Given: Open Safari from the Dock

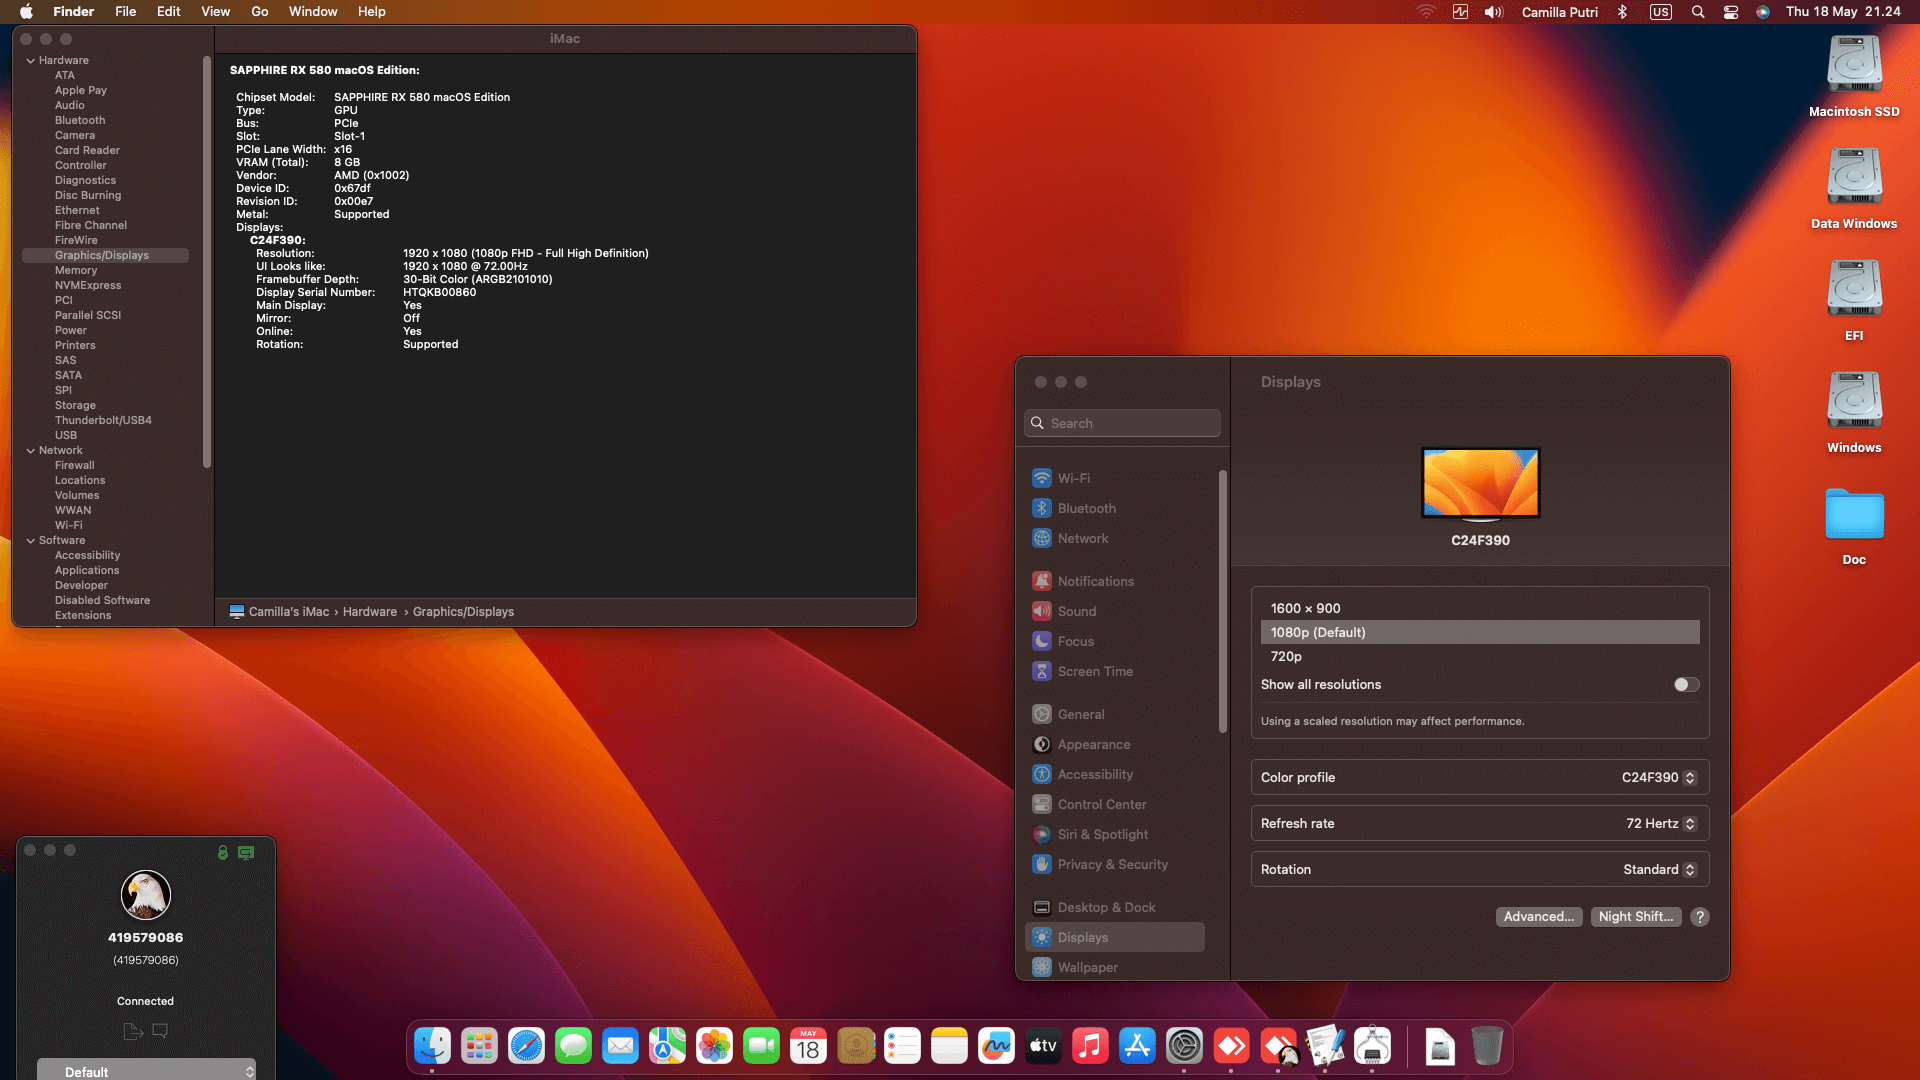Looking at the screenshot, I should pyautogui.click(x=526, y=1046).
